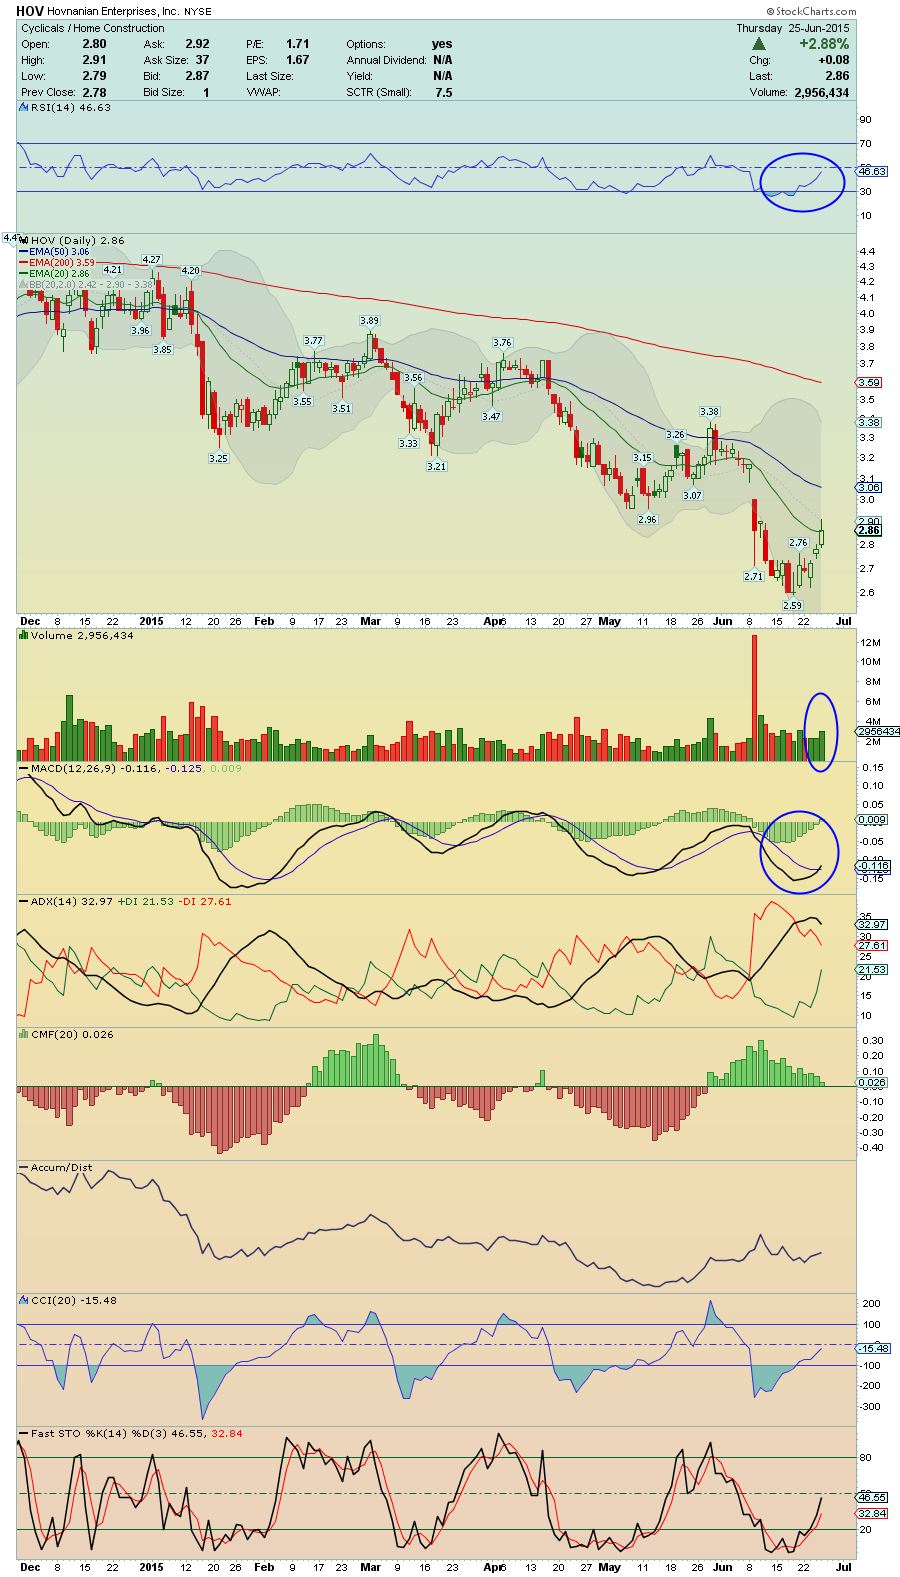The width and height of the screenshot is (900, 1577).
Task: Click the stochastic '32.84' axis tag
Action: 872,1514
